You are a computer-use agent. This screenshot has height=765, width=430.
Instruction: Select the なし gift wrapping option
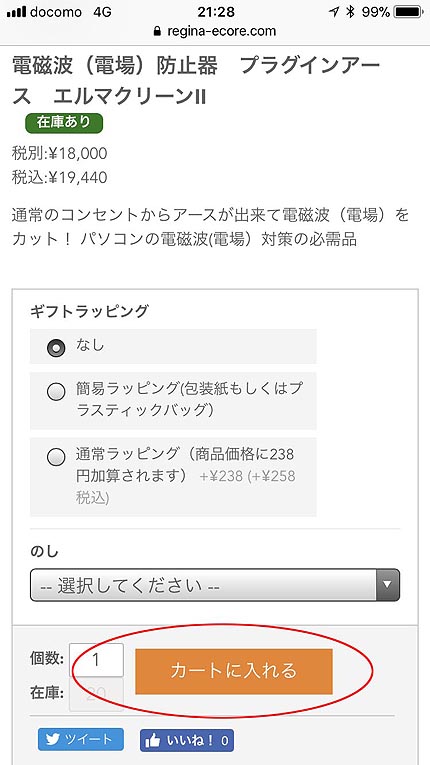[x=56, y=348]
